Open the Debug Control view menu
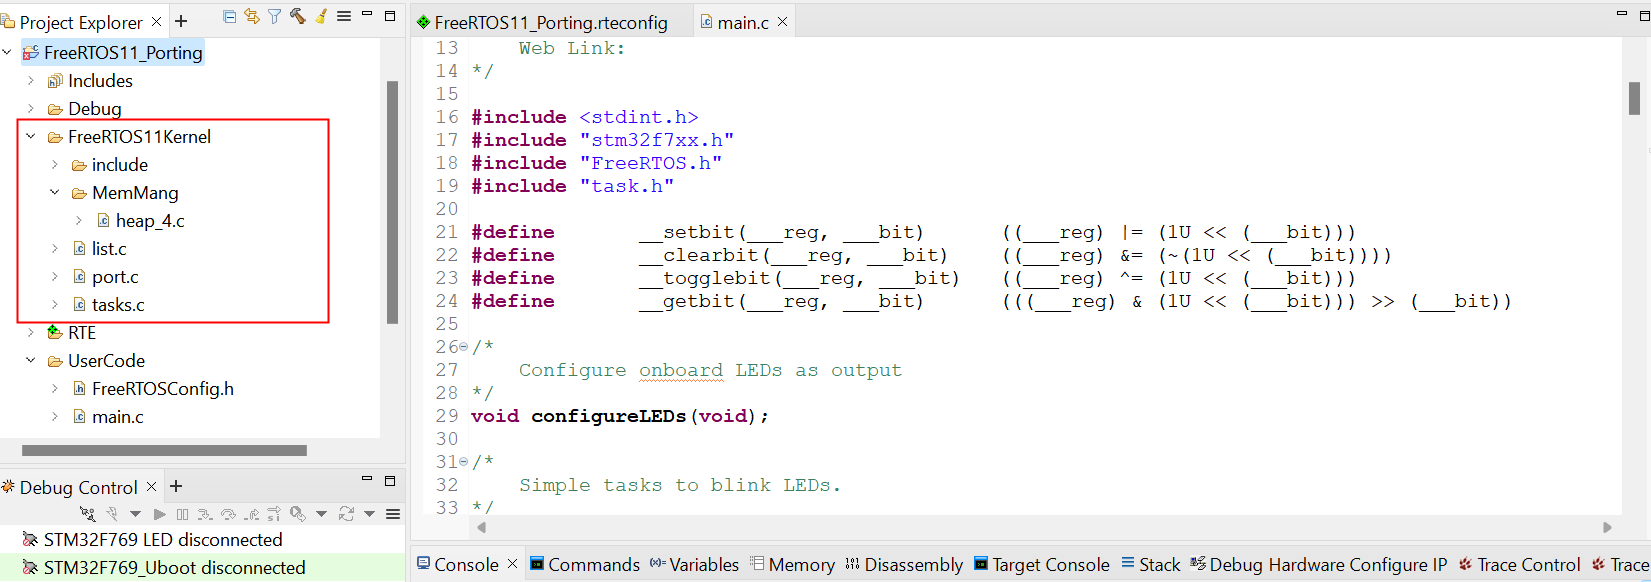 (x=393, y=514)
